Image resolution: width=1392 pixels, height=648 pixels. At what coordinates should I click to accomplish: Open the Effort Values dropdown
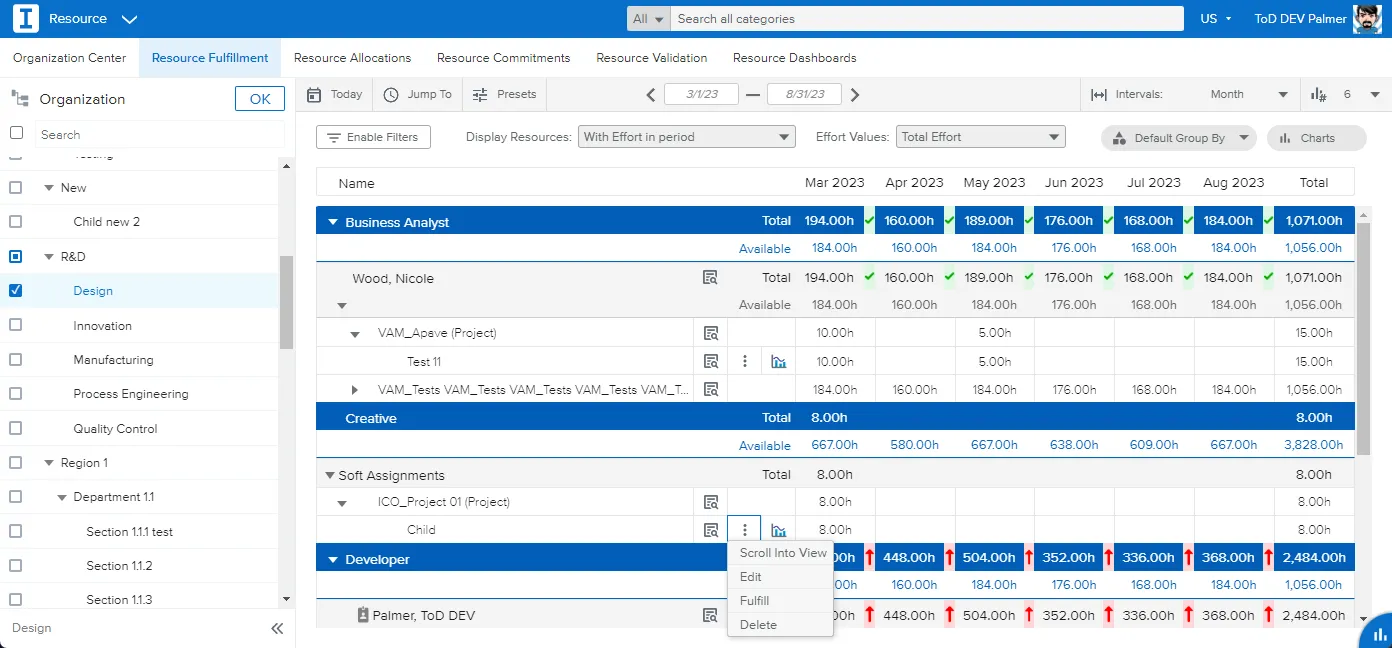(980, 137)
